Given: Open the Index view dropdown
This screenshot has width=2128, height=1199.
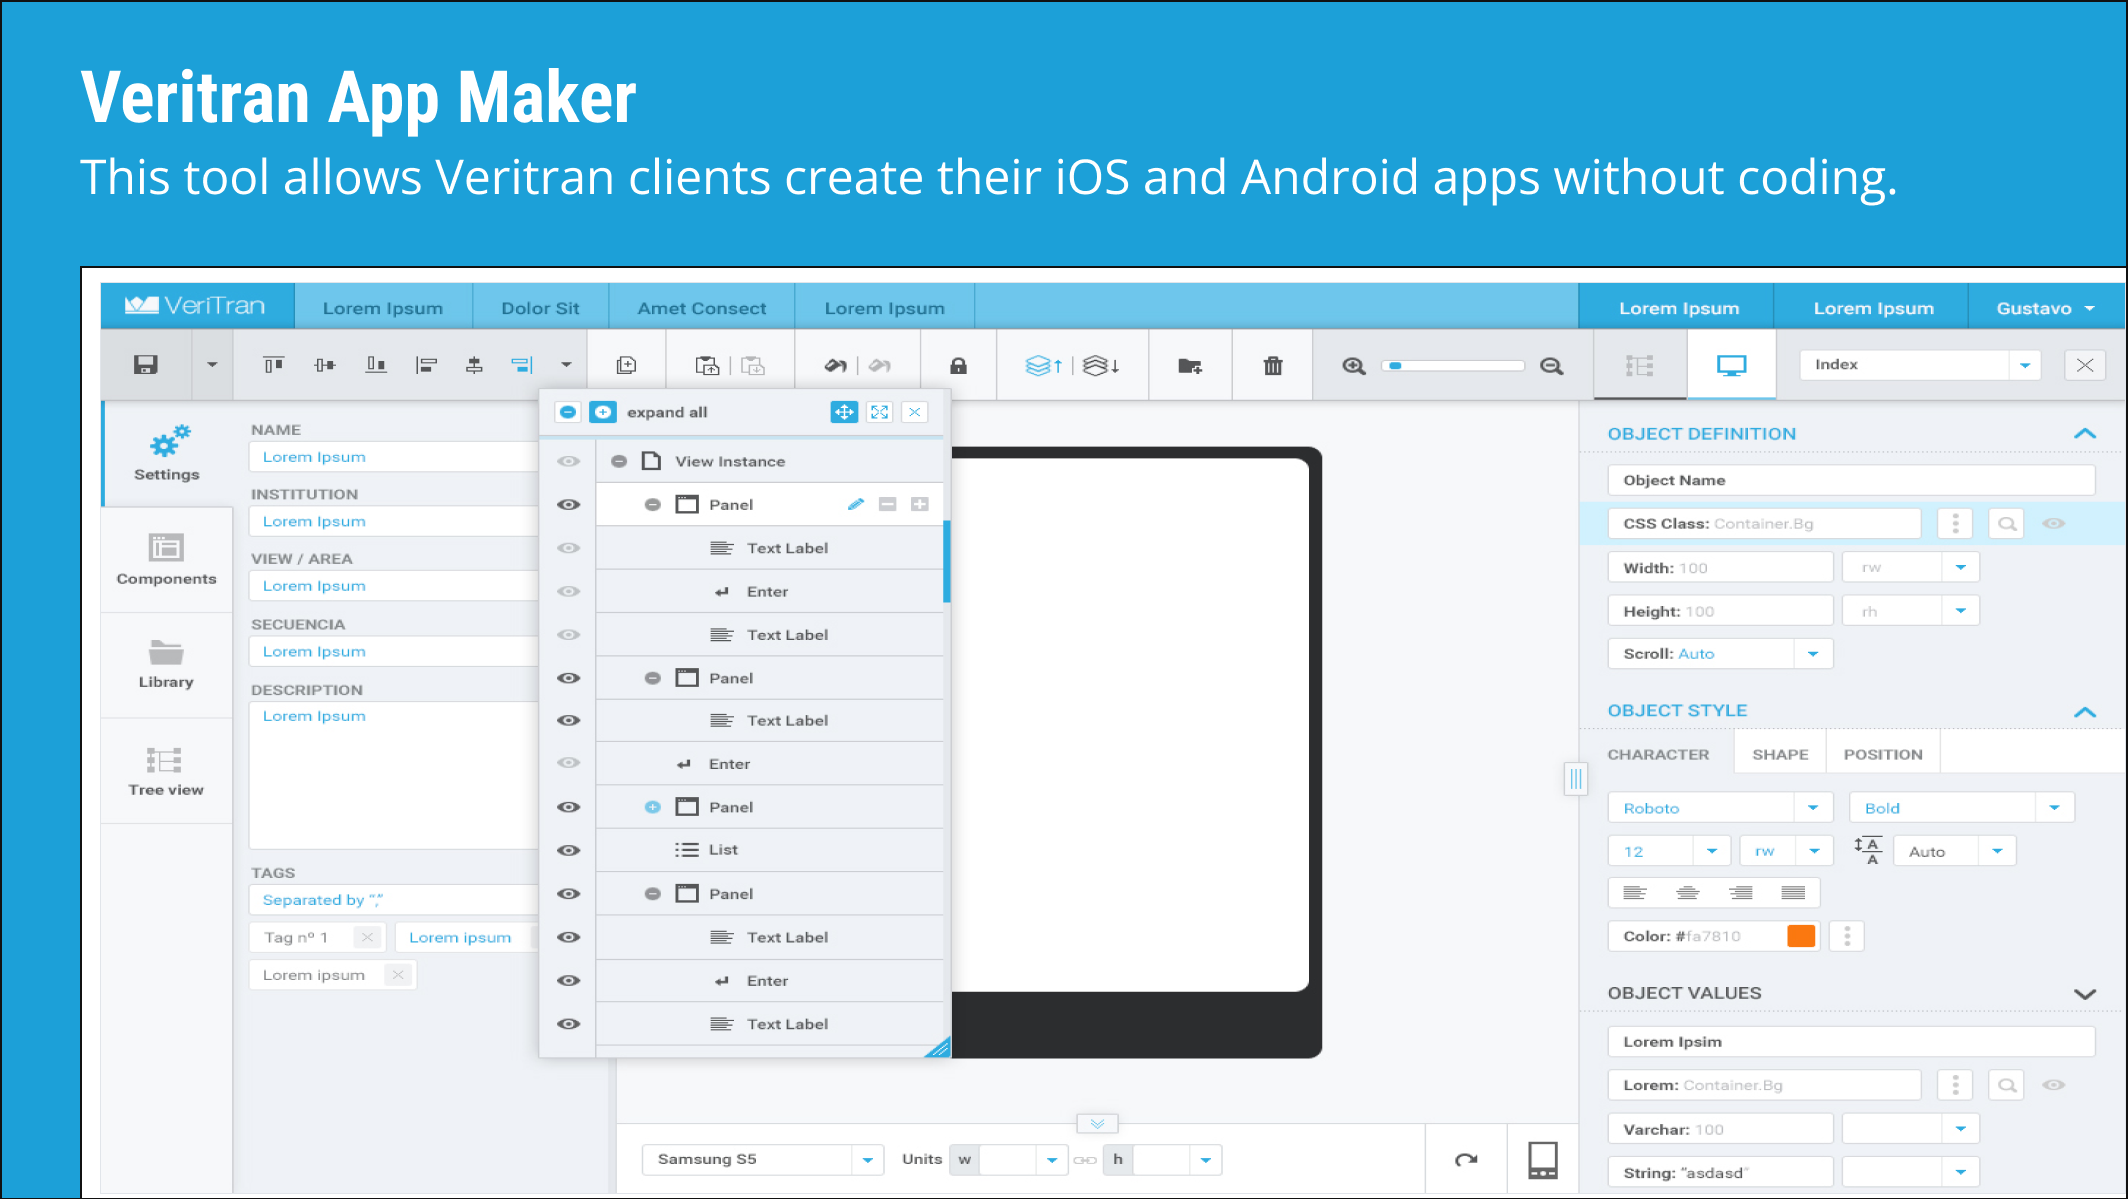Looking at the screenshot, I should (1920, 365).
